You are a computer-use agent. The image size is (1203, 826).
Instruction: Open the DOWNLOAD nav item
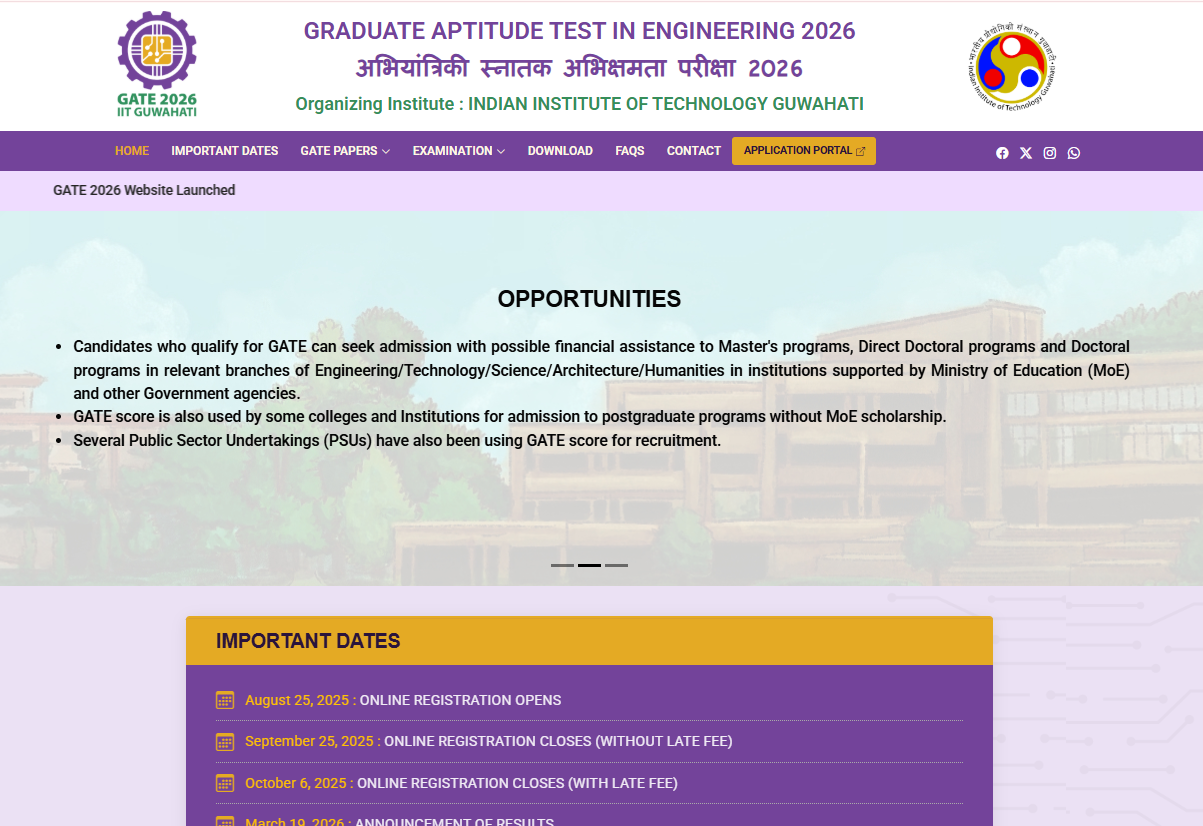[560, 151]
